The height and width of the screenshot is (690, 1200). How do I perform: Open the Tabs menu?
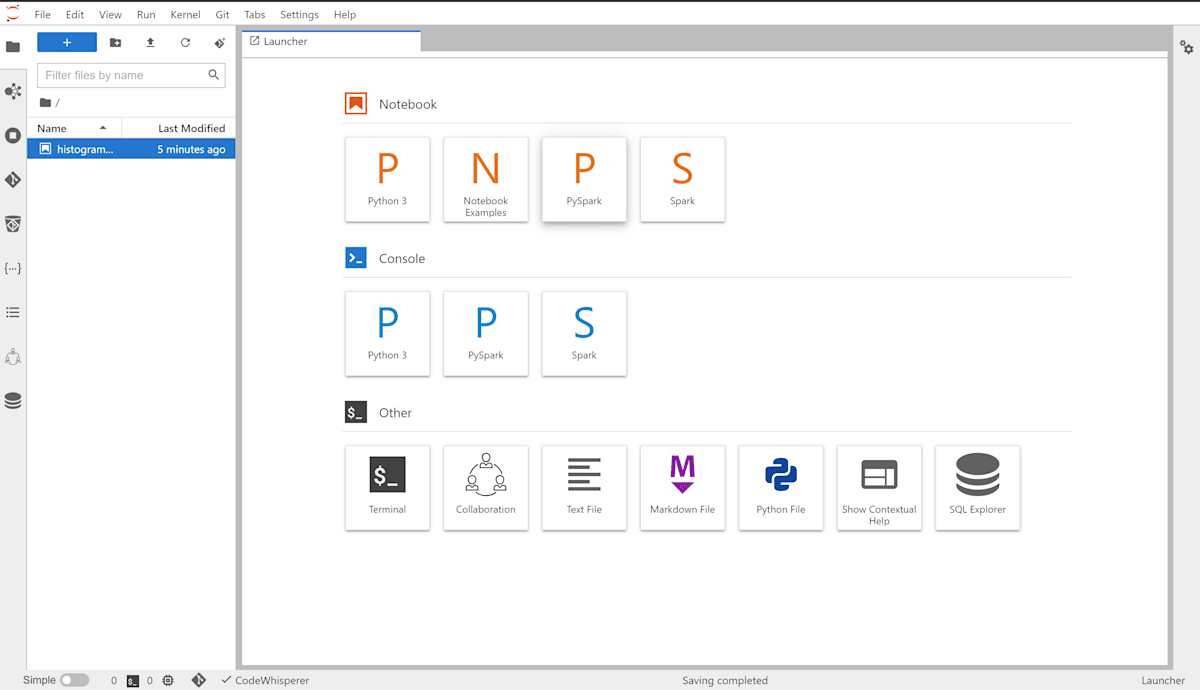coord(255,15)
